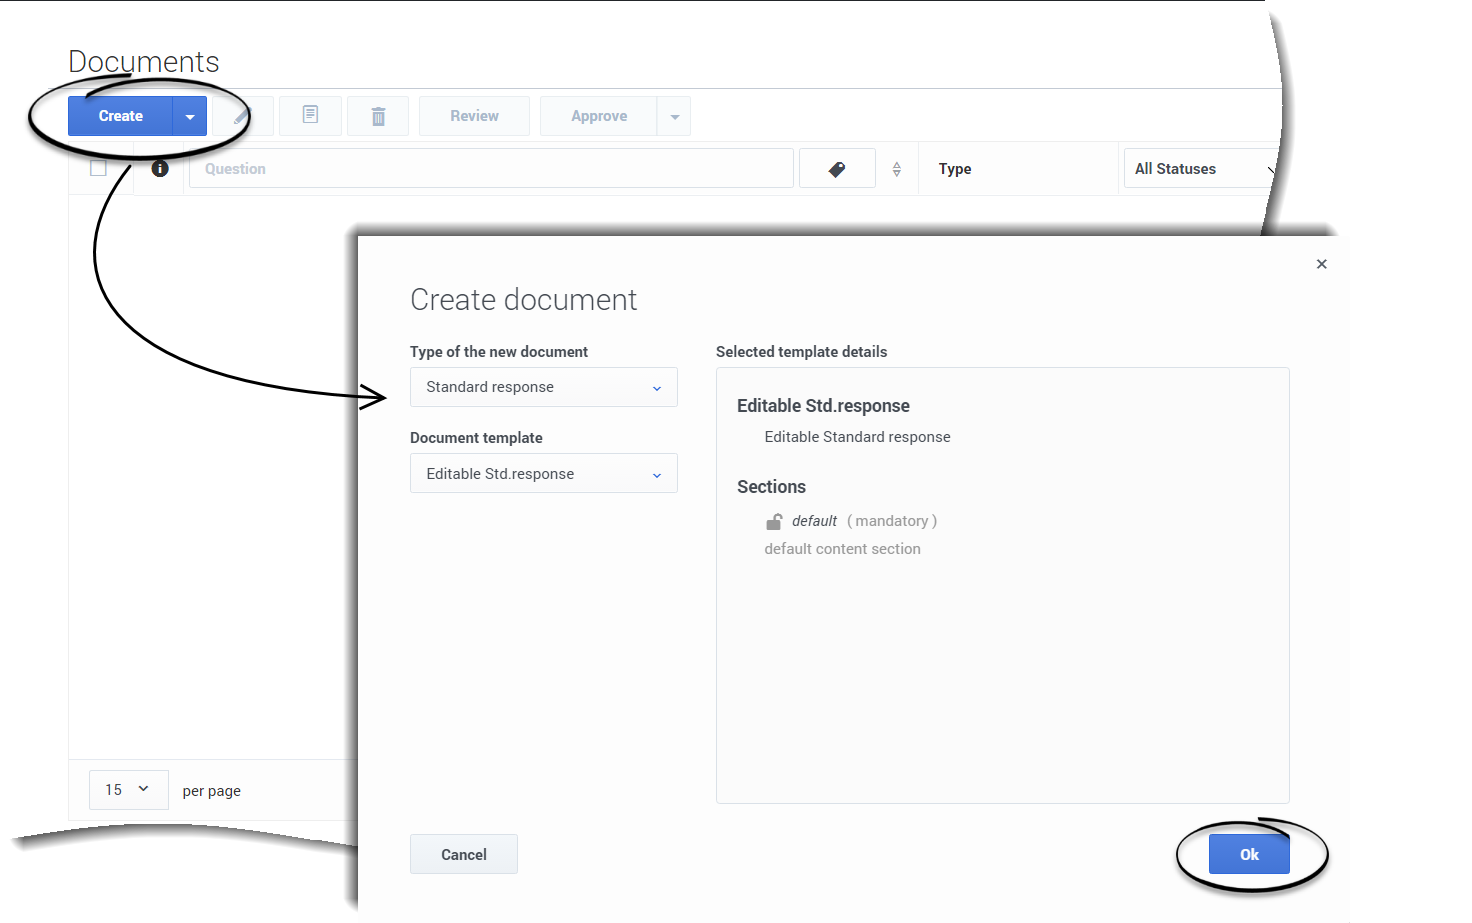Open the All Statuses filter dropdown
1472x923 pixels.
[x=1200, y=169]
